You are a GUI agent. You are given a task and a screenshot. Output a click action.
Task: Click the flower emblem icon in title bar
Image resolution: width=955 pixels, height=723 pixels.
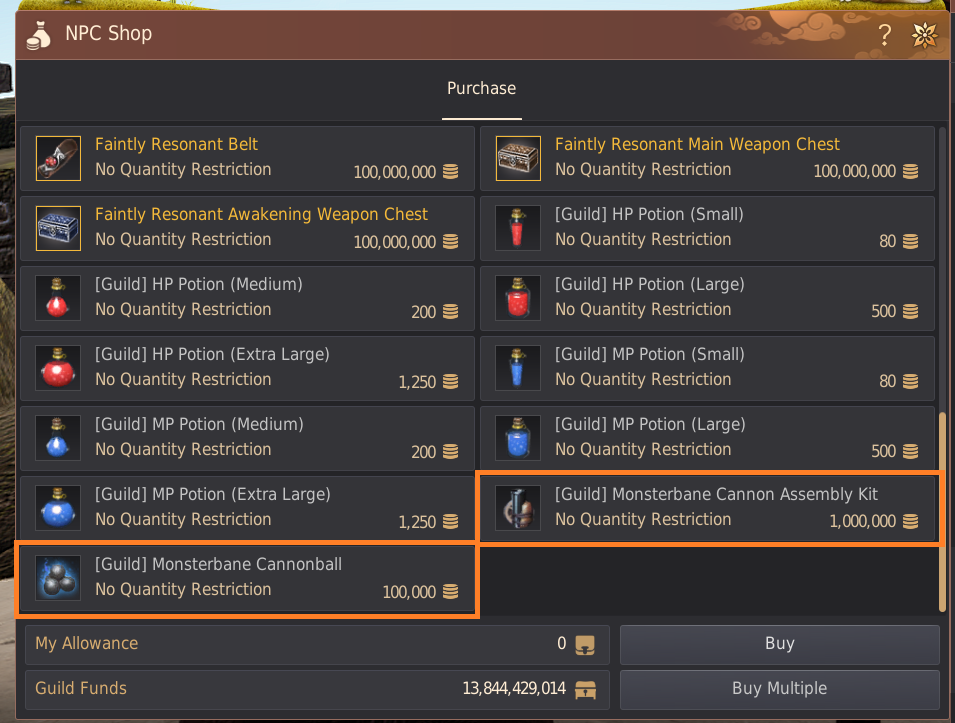[924, 36]
